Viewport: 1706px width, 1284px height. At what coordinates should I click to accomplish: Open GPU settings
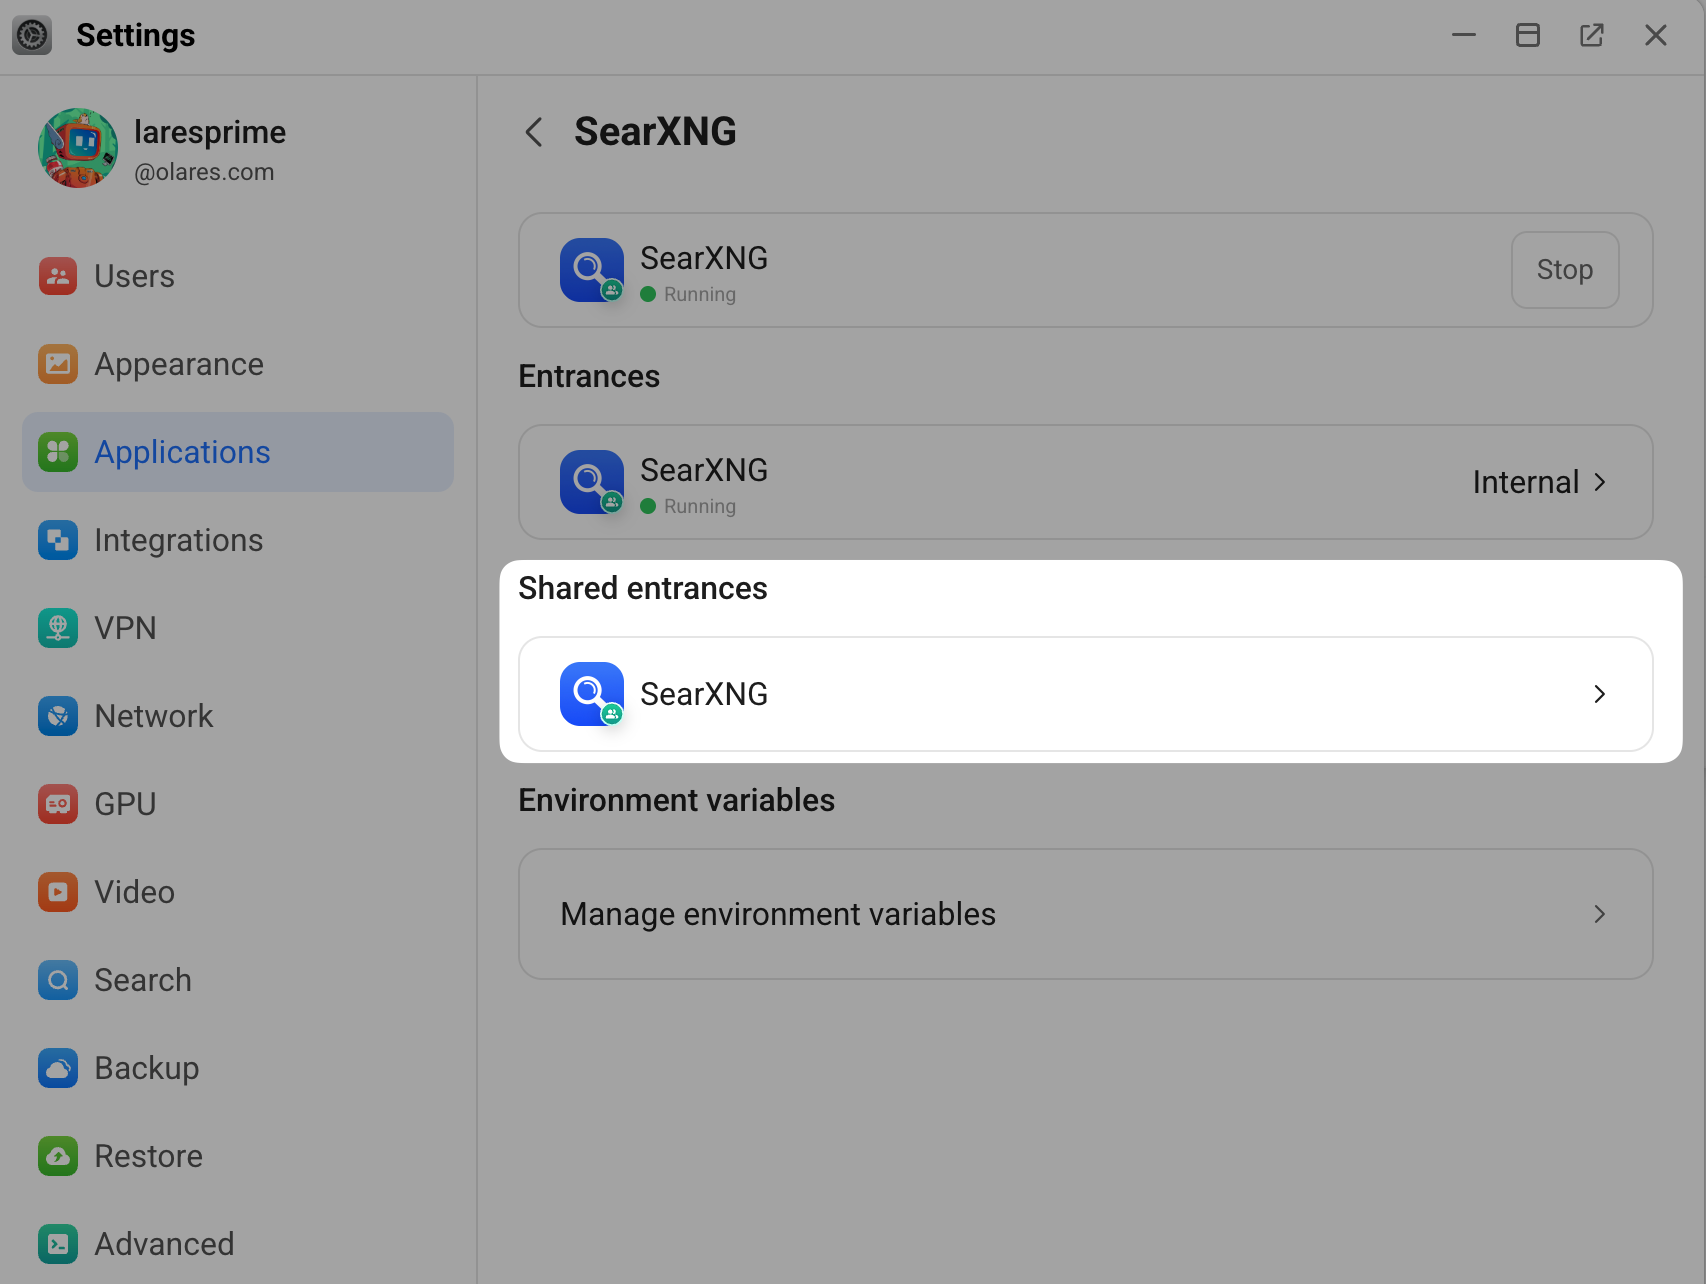238,804
